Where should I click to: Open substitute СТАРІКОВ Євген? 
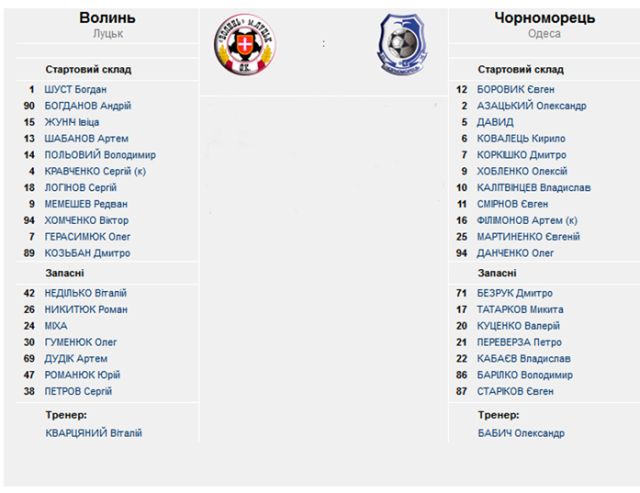point(516,391)
